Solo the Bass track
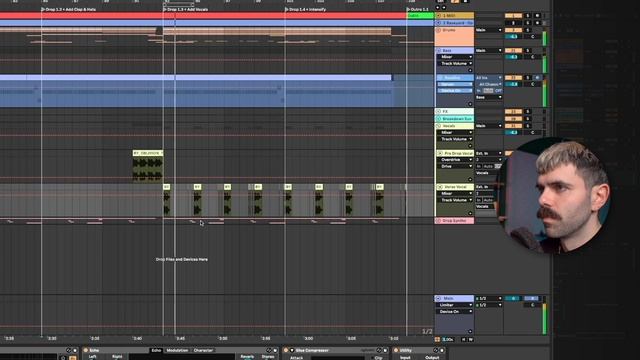 click(527, 51)
